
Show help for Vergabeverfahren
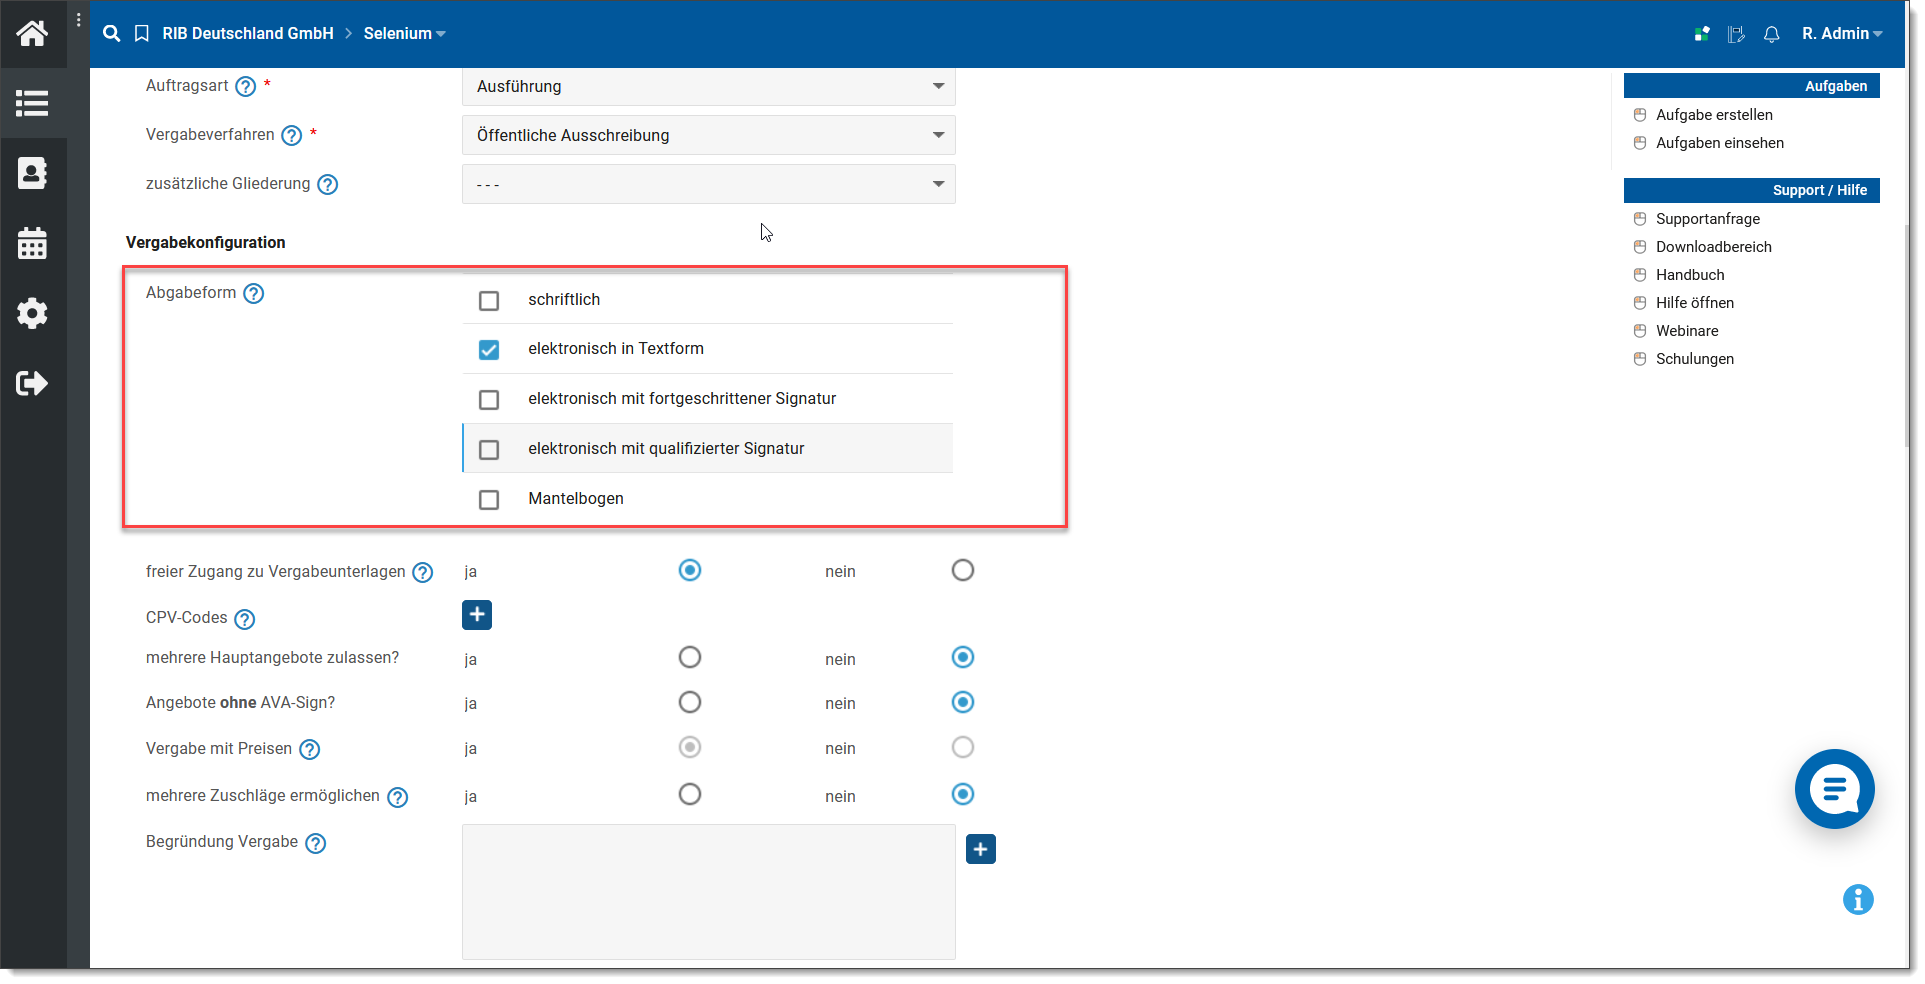(x=292, y=136)
